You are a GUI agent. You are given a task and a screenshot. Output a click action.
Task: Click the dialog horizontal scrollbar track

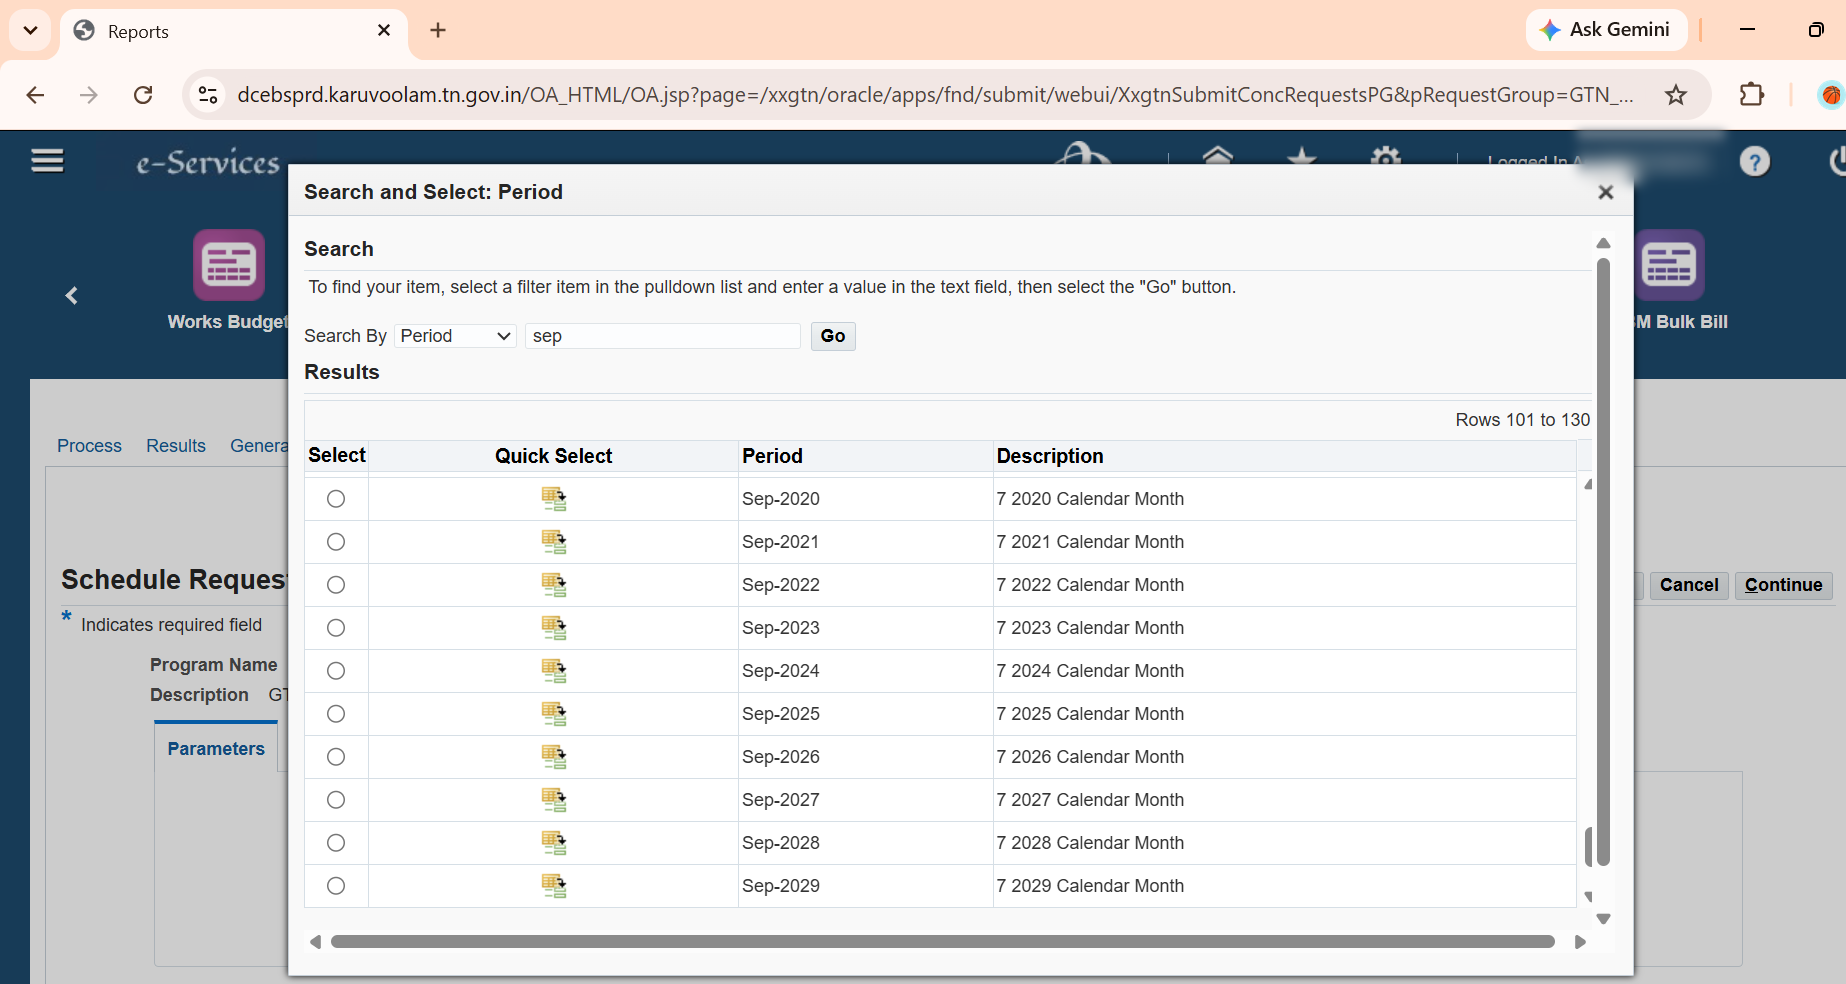[x=942, y=942]
